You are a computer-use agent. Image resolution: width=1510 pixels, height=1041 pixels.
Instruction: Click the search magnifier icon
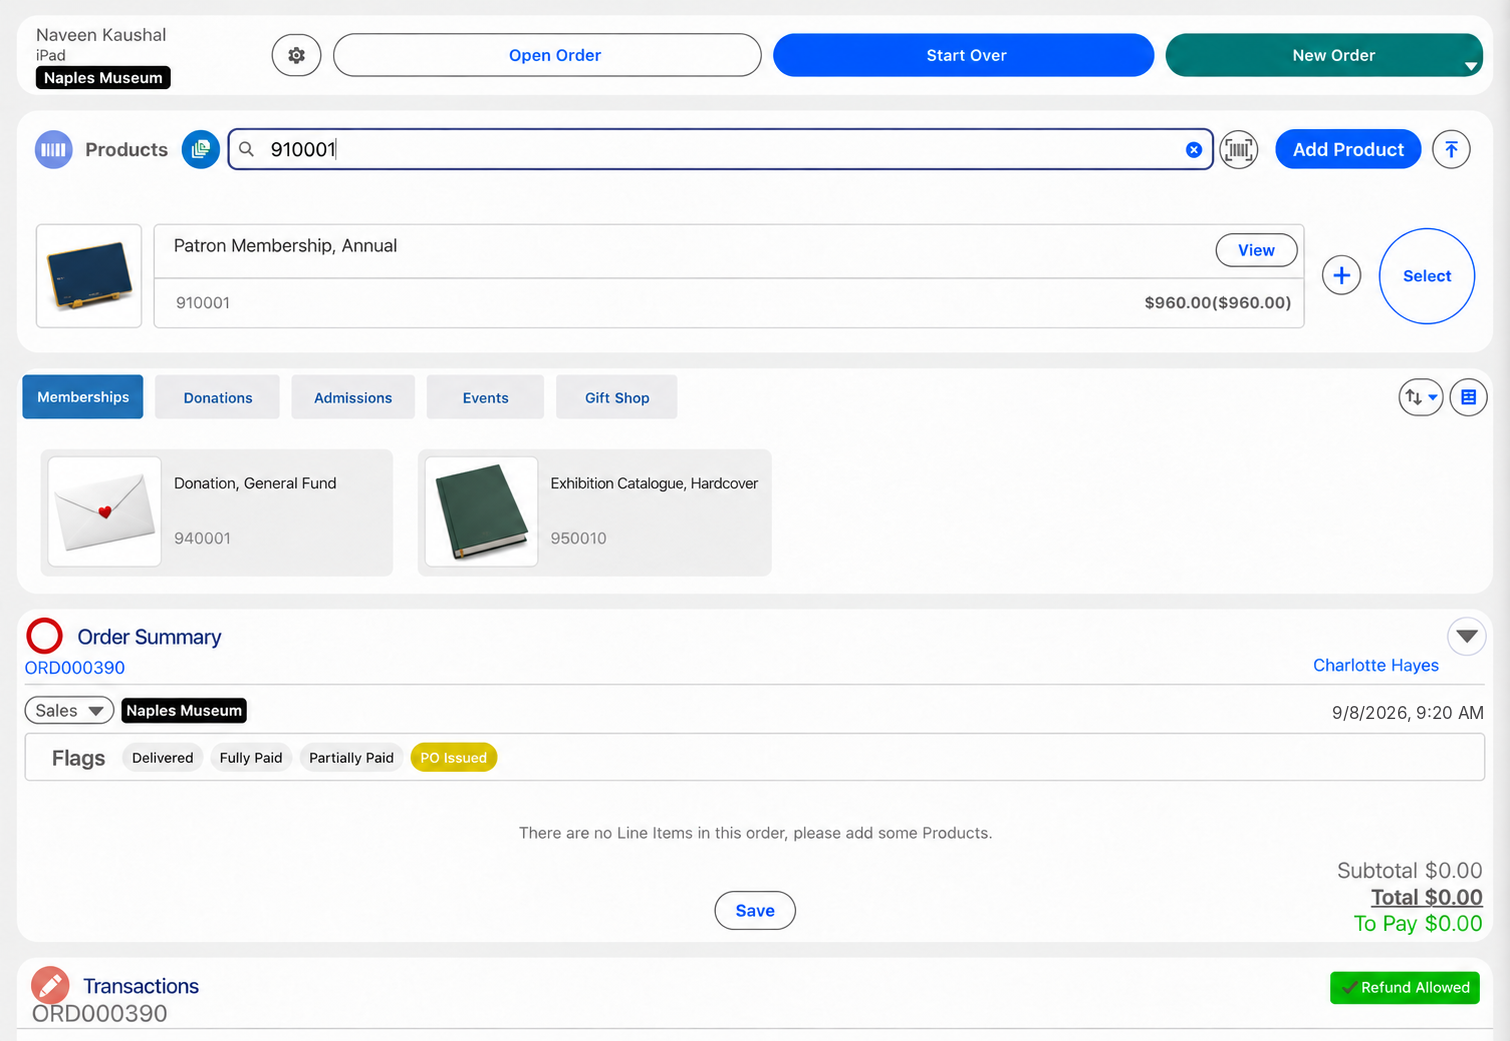coord(247,150)
